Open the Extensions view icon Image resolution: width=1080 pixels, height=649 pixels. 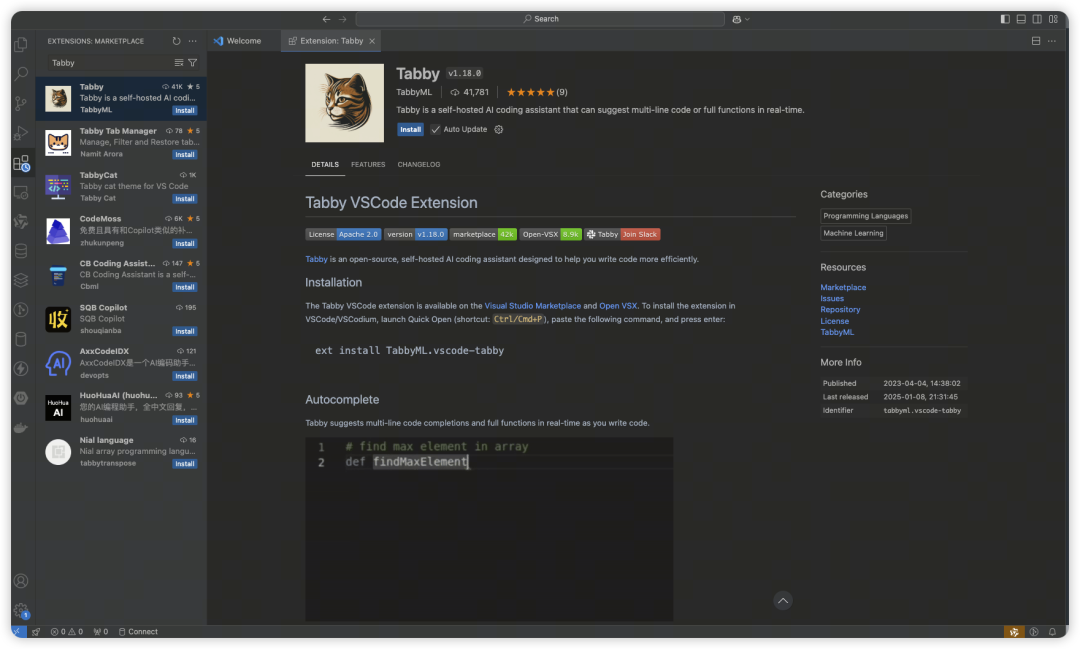tap(21, 163)
